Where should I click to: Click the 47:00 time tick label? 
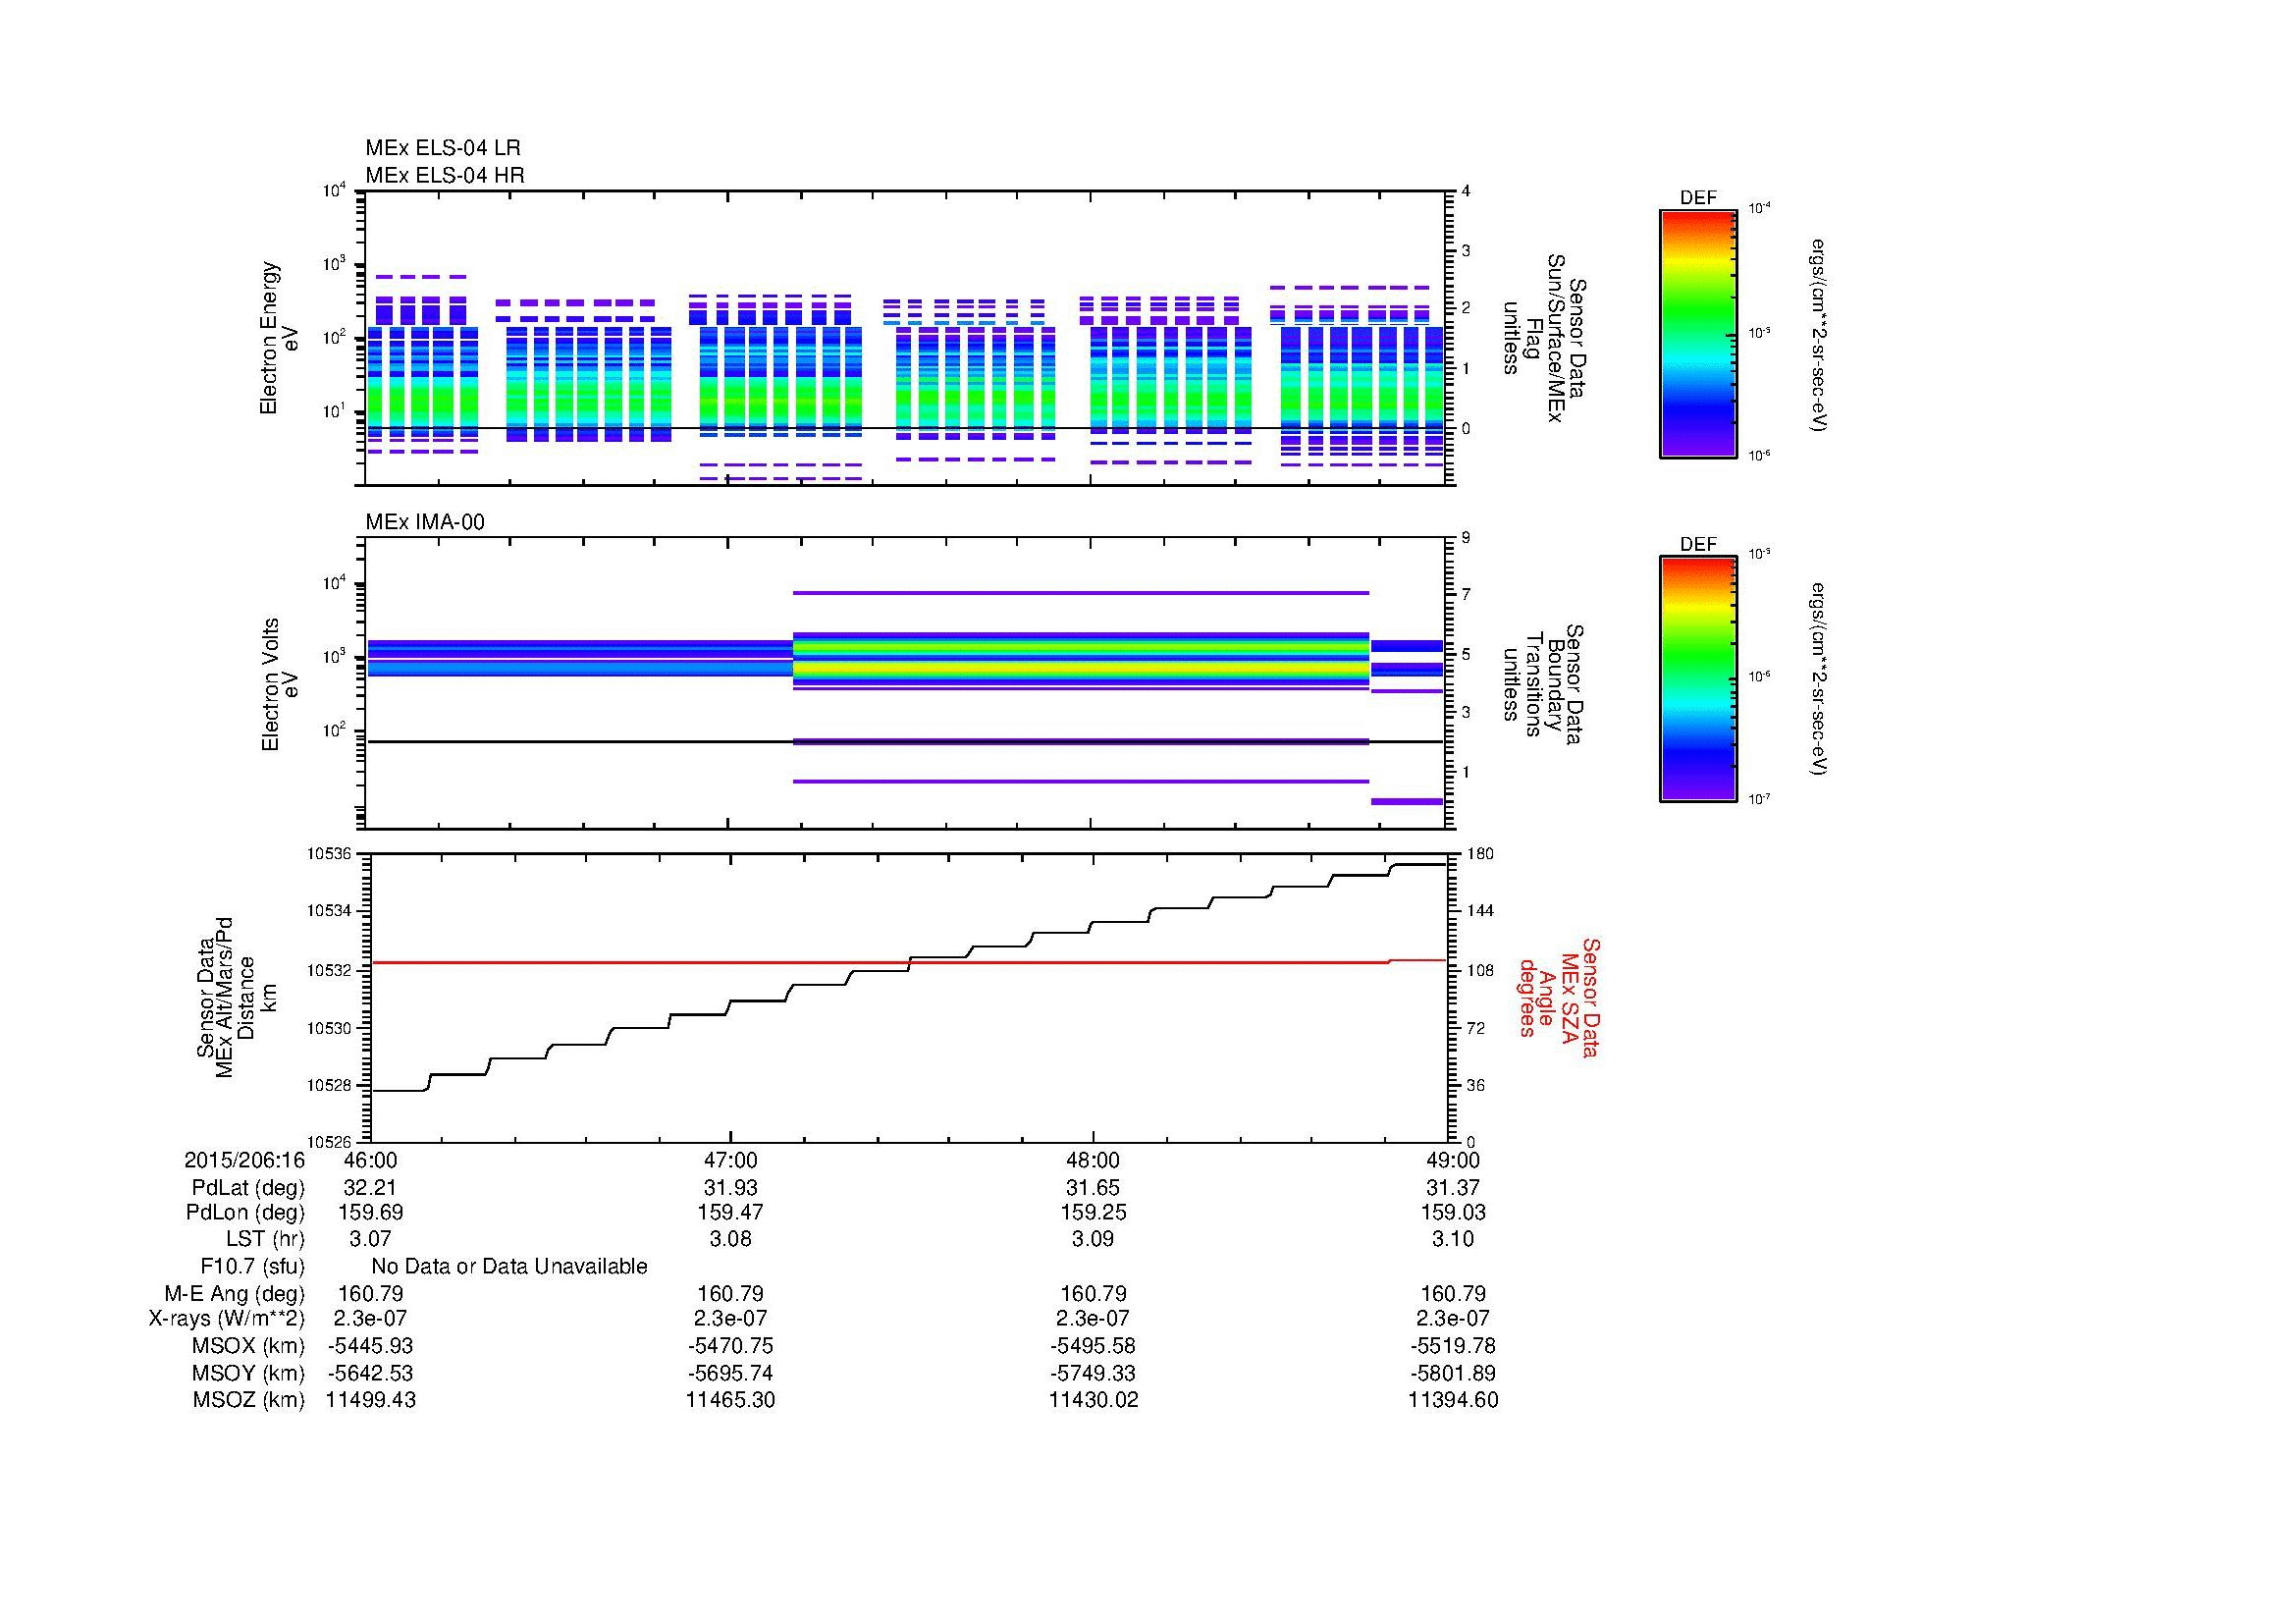tap(731, 1160)
